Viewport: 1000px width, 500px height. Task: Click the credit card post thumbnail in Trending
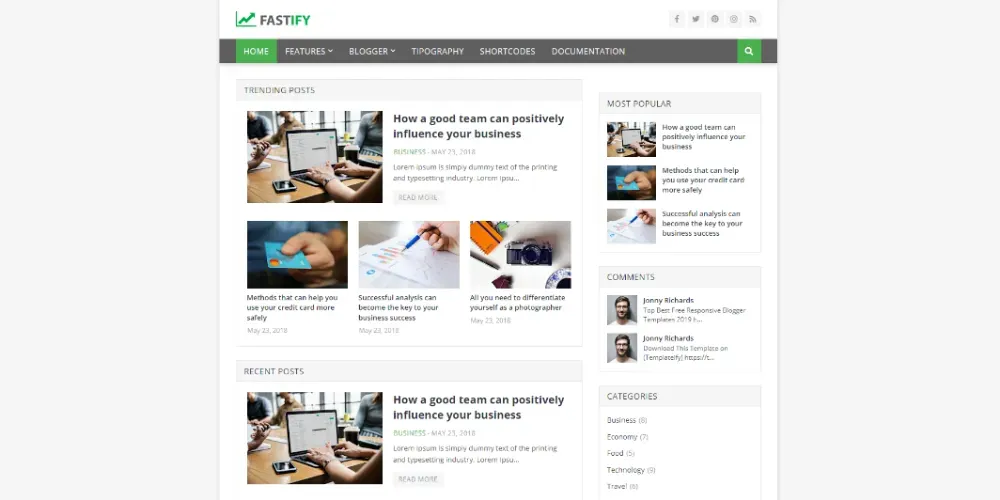[297, 254]
